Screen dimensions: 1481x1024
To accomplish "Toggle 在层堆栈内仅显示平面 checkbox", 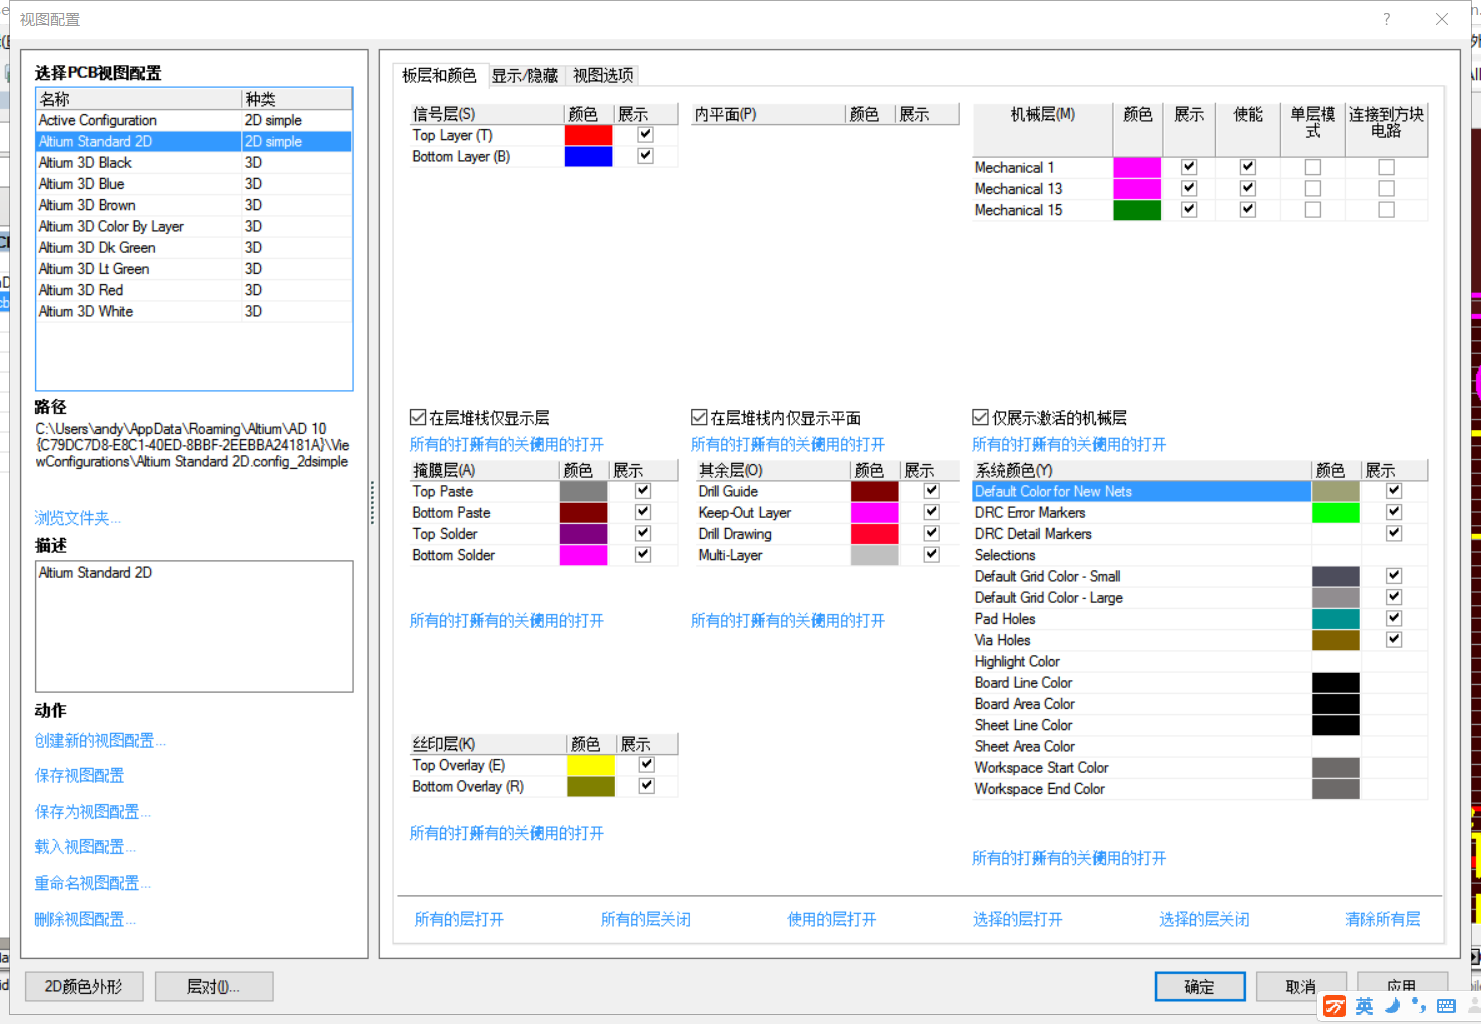I will pos(699,417).
